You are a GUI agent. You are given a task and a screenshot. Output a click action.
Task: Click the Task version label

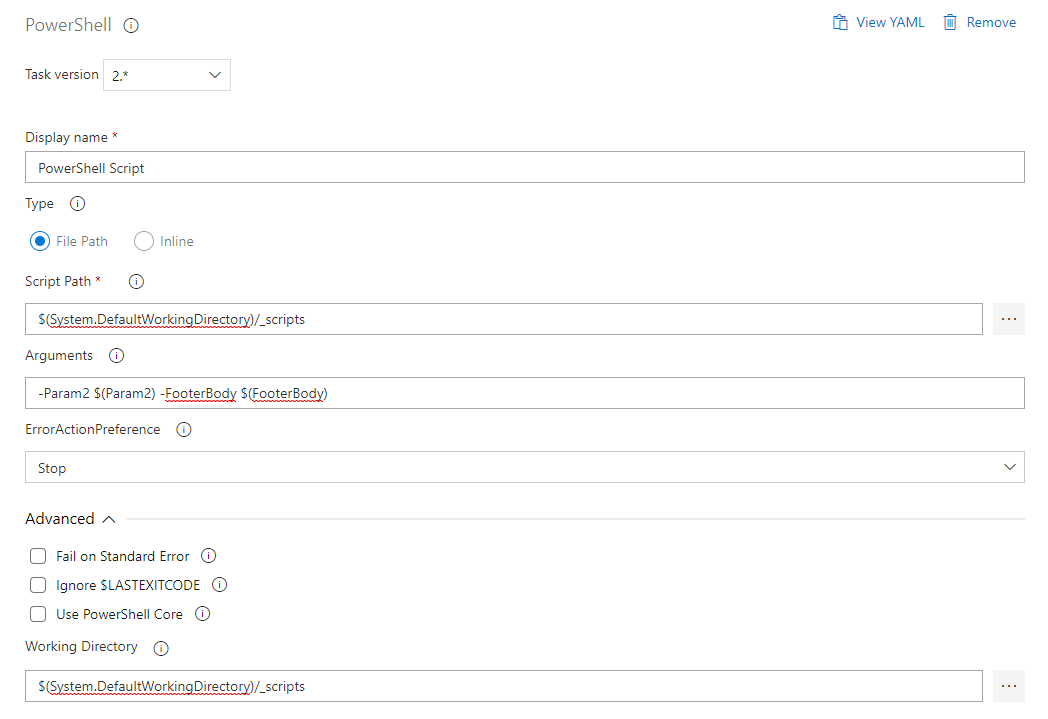click(61, 74)
